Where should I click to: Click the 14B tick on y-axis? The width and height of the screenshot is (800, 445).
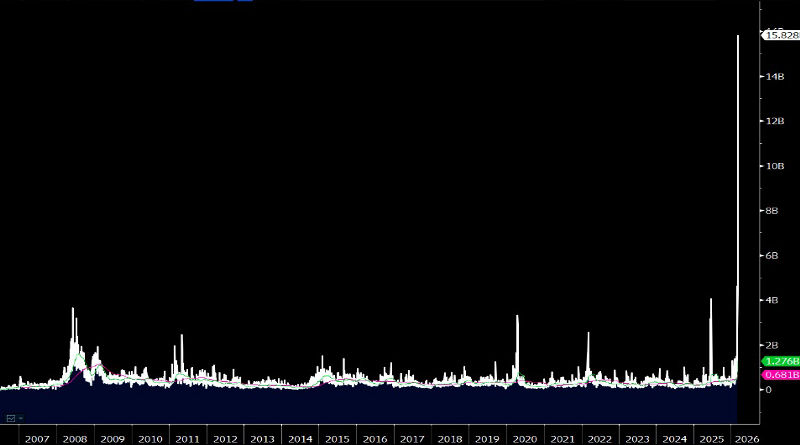click(775, 77)
